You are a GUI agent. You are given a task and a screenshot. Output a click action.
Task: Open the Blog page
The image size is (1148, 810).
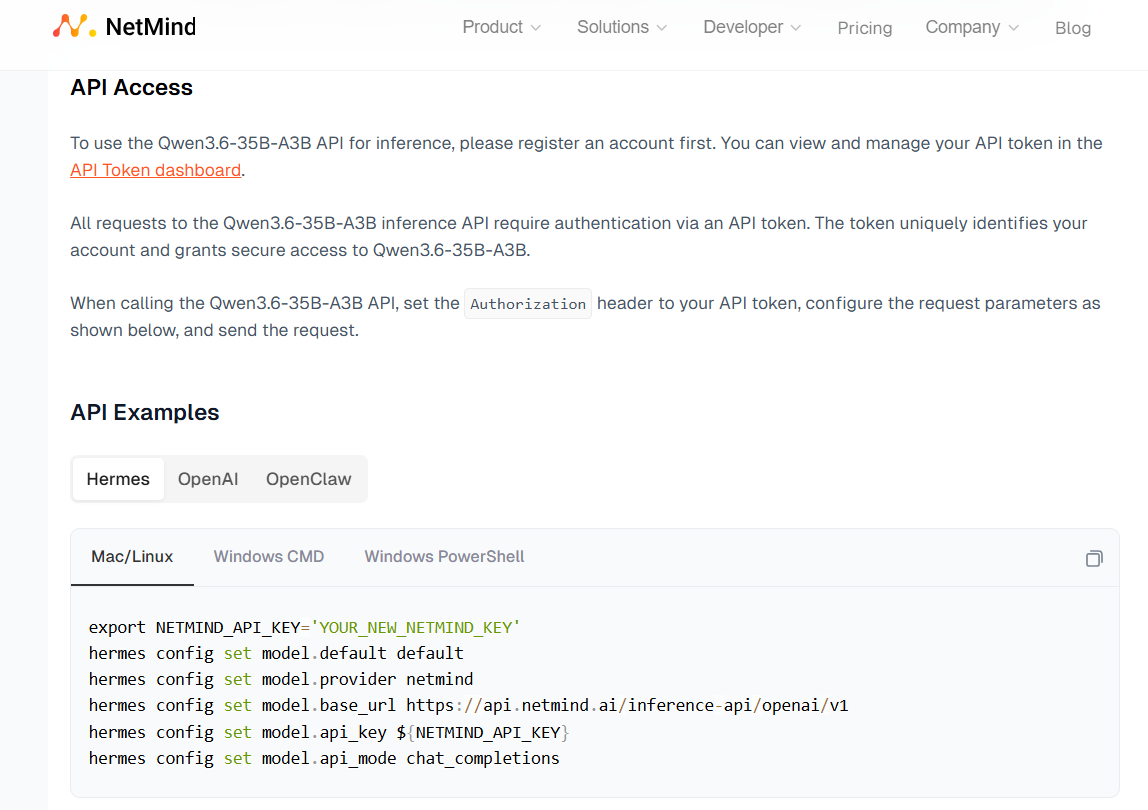click(1073, 28)
